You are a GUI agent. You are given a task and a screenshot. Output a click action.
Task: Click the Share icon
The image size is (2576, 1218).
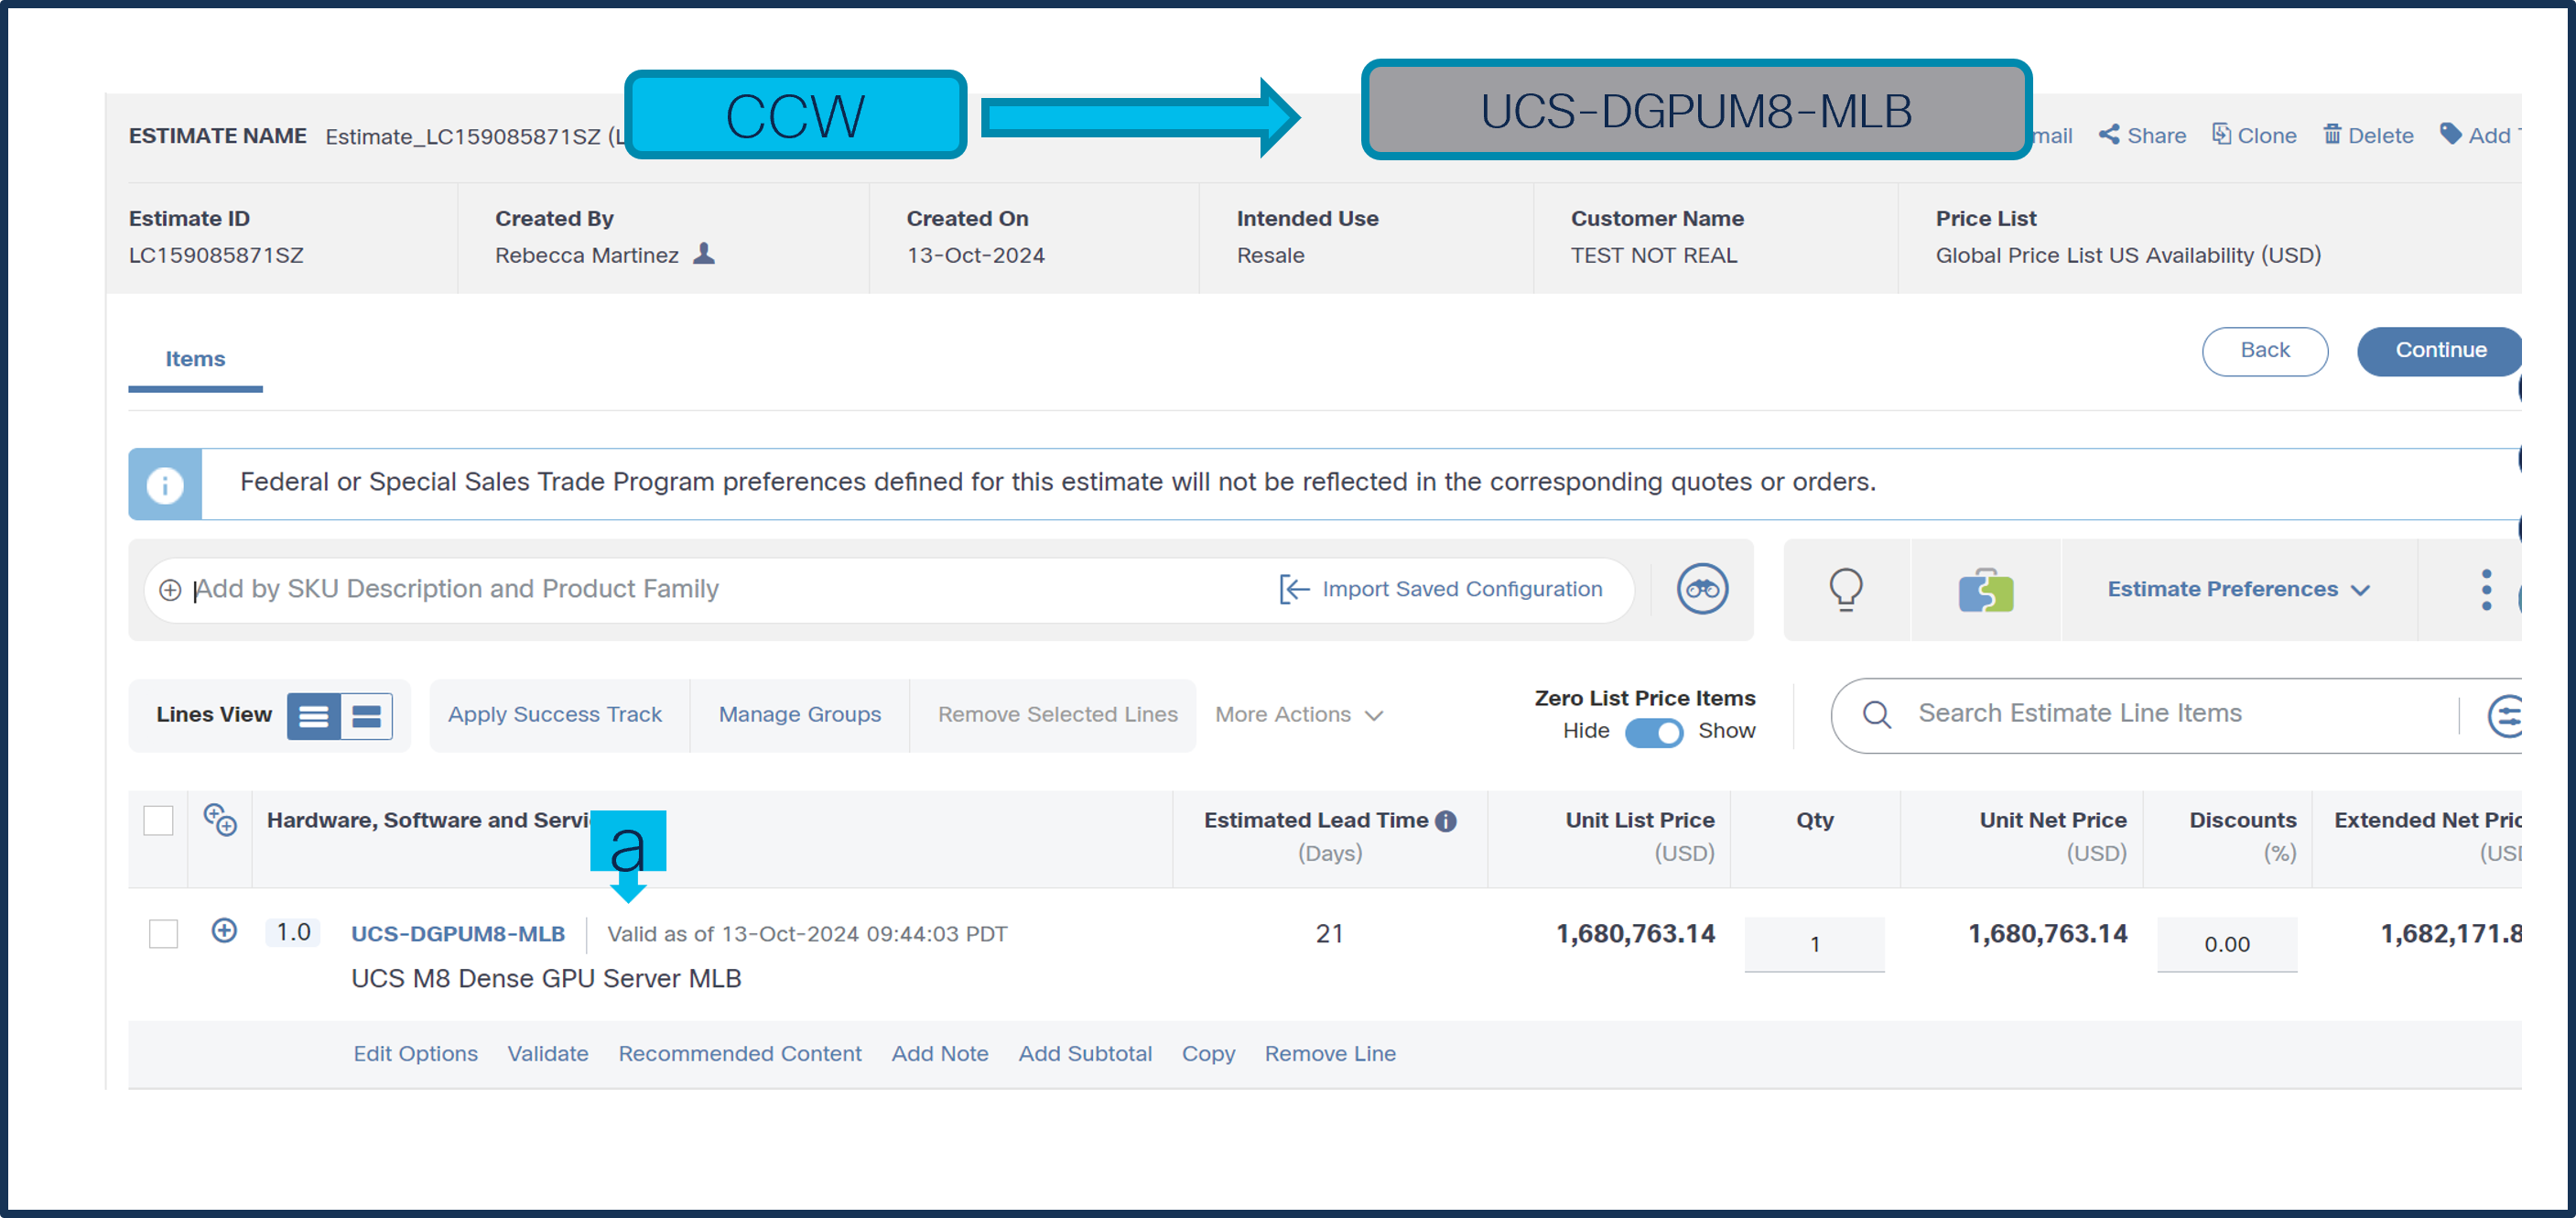[x=2109, y=135]
